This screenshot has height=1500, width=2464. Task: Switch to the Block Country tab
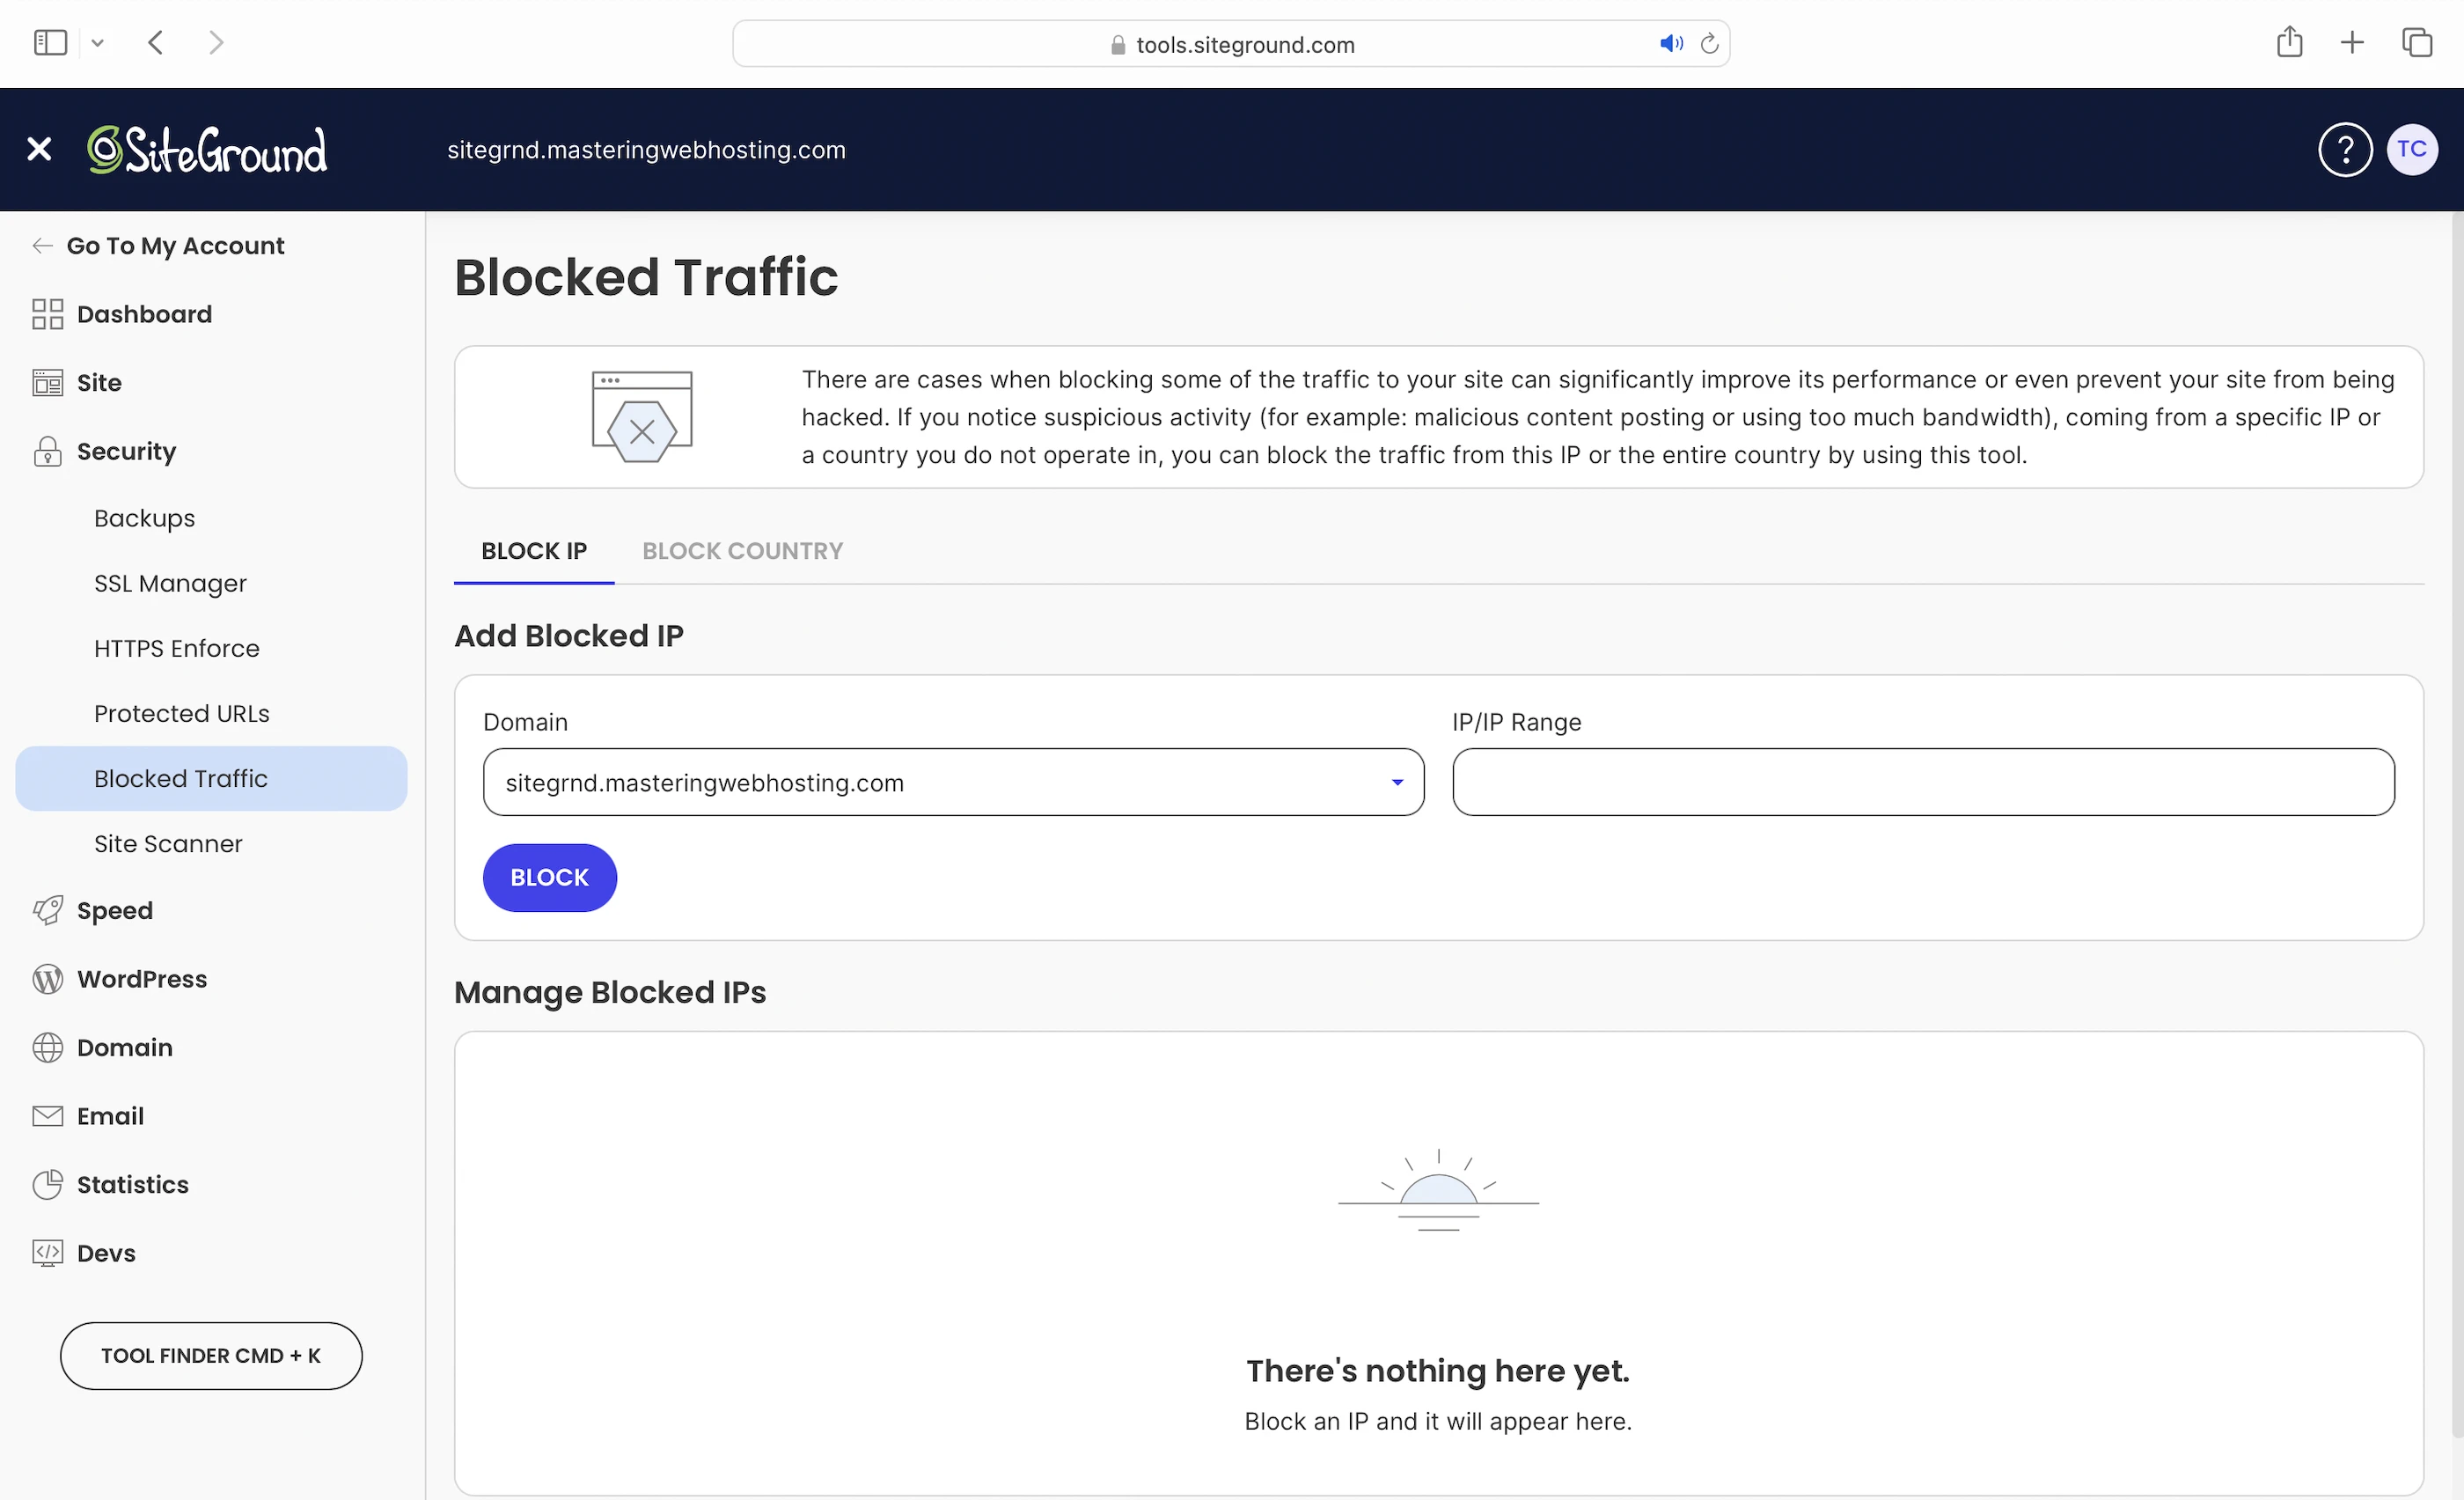[742, 551]
